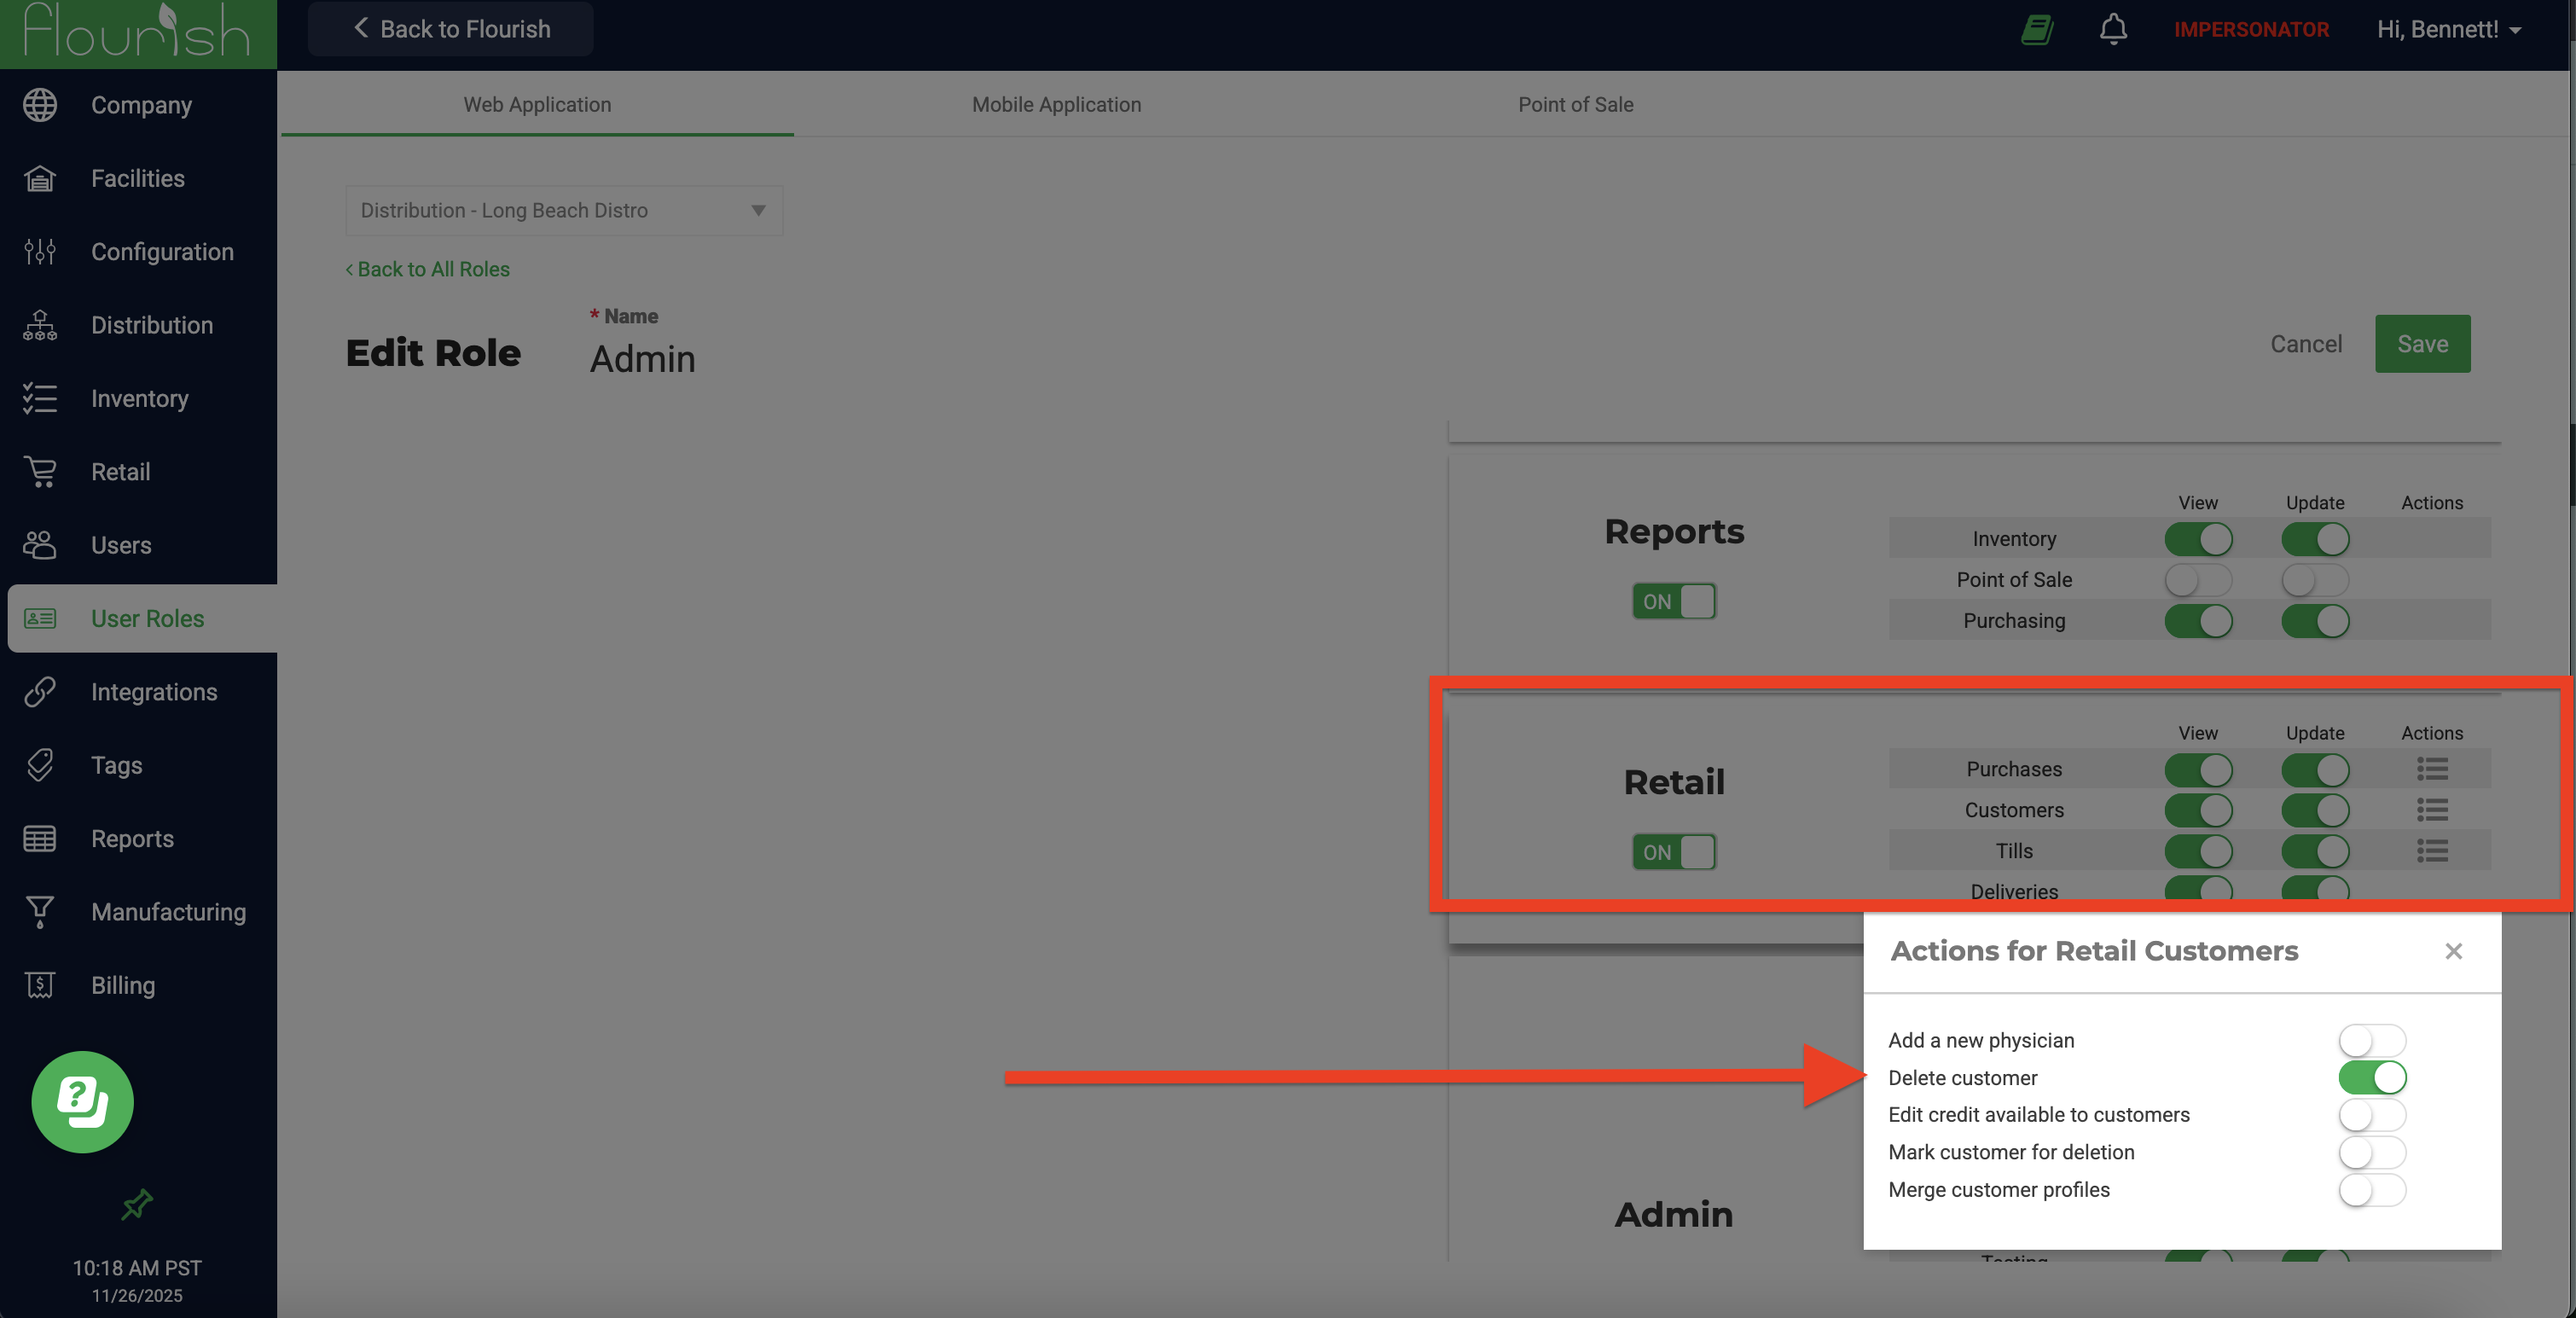Switch to the Mobile Application tab
This screenshot has width=2576, height=1318.
(x=1056, y=104)
